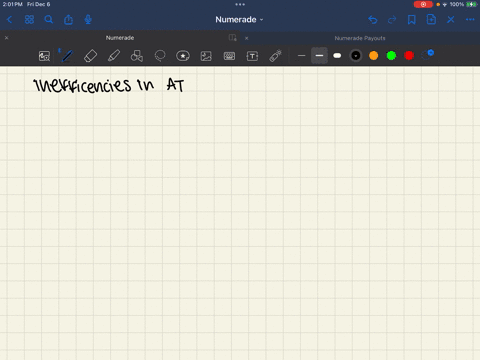Bookmark this page
Screen dimensions: 480x360
click(412, 20)
